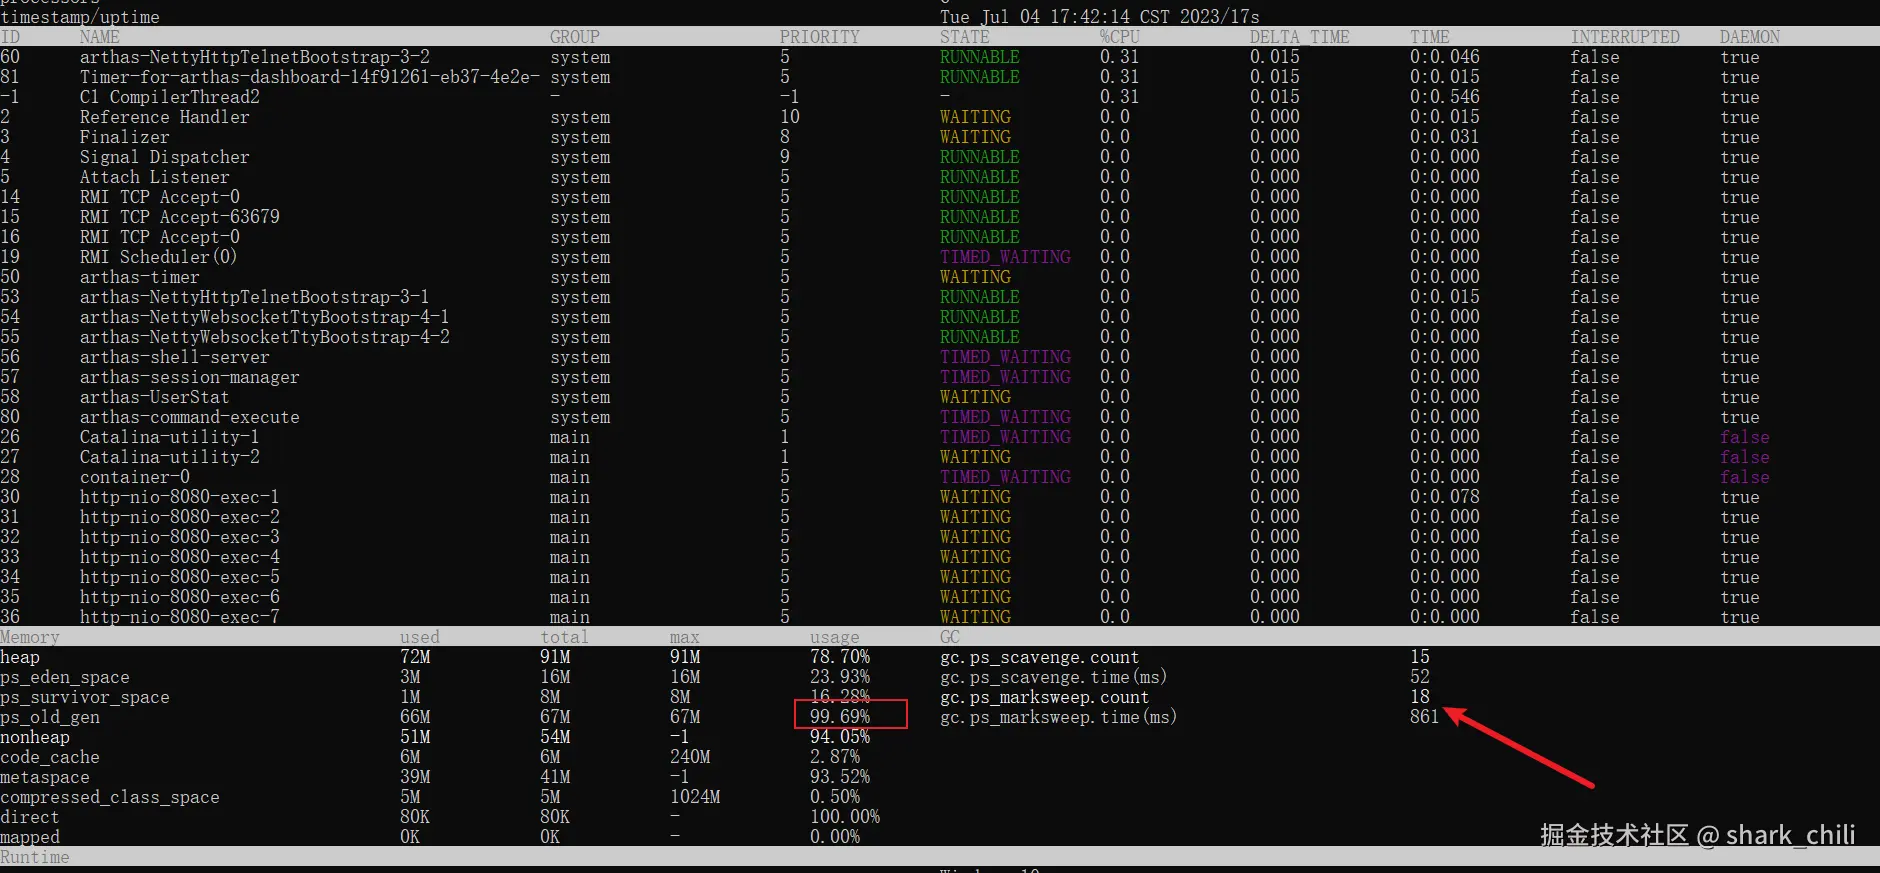Click the INTERRUPTED column header

pos(1625,37)
